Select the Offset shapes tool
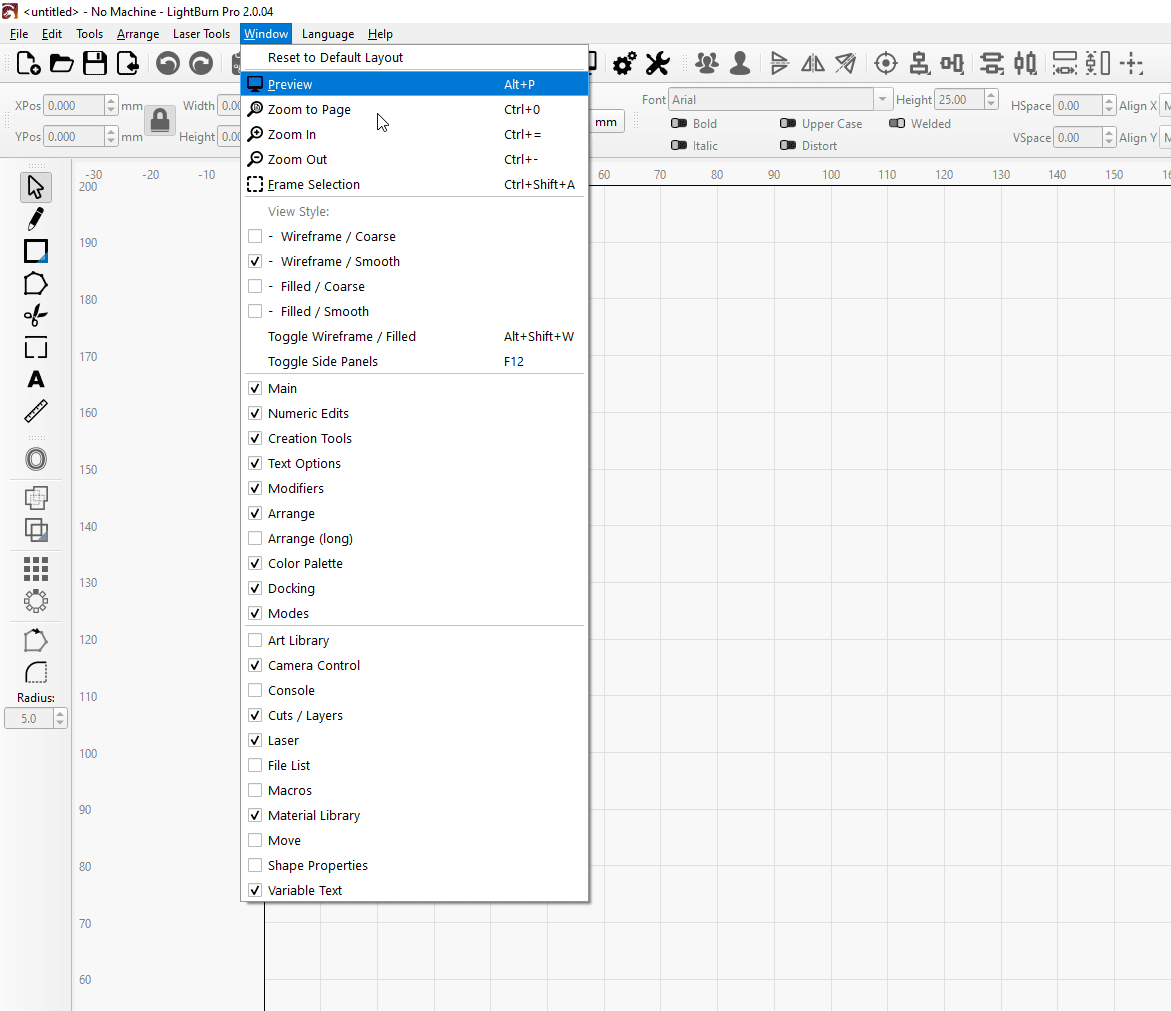The image size is (1171, 1011). [36, 459]
